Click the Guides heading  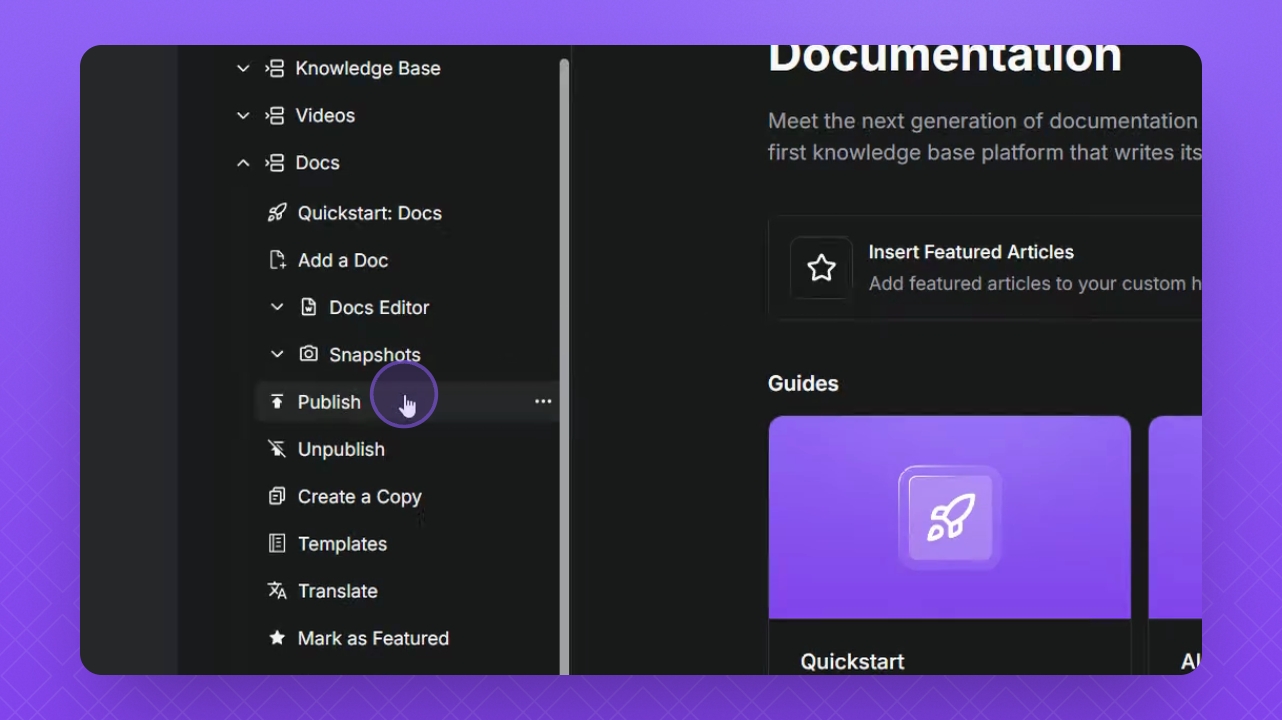pos(803,383)
